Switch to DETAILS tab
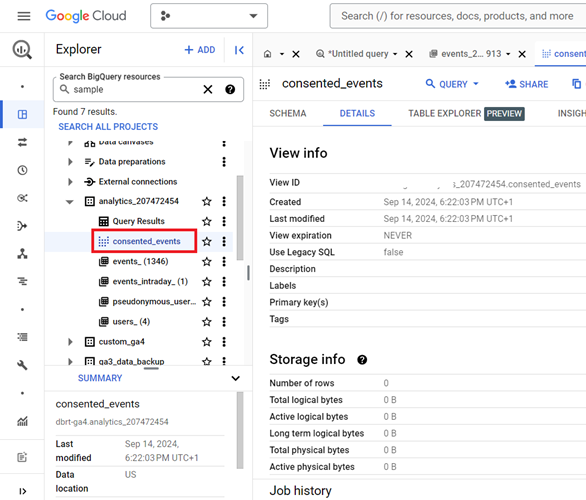Image resolution: width=586 pixels, height=500 pixels. click(357, 113)
